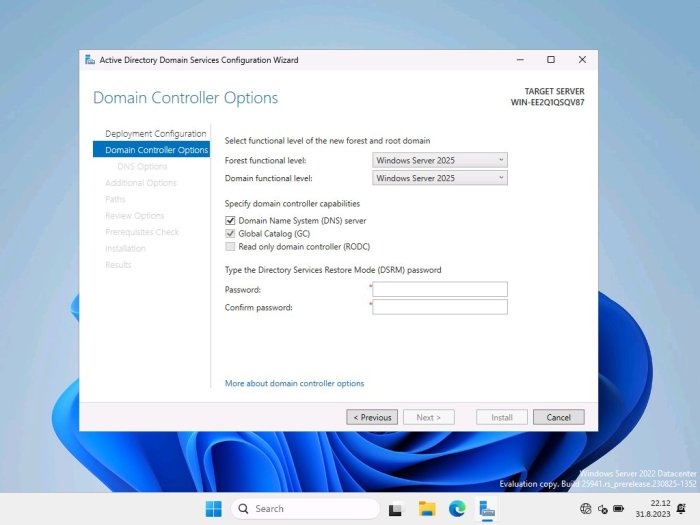700x525 pixels.
Task: Click the volume tray icon
Action: tap(602, 509)
